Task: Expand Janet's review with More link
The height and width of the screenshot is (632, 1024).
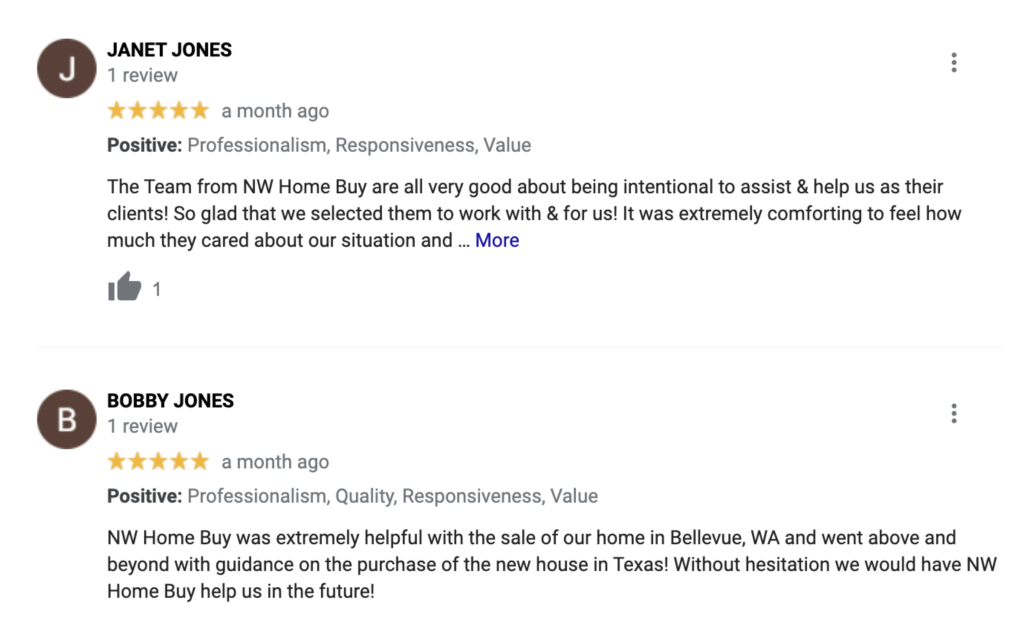Action: point(497,240)
